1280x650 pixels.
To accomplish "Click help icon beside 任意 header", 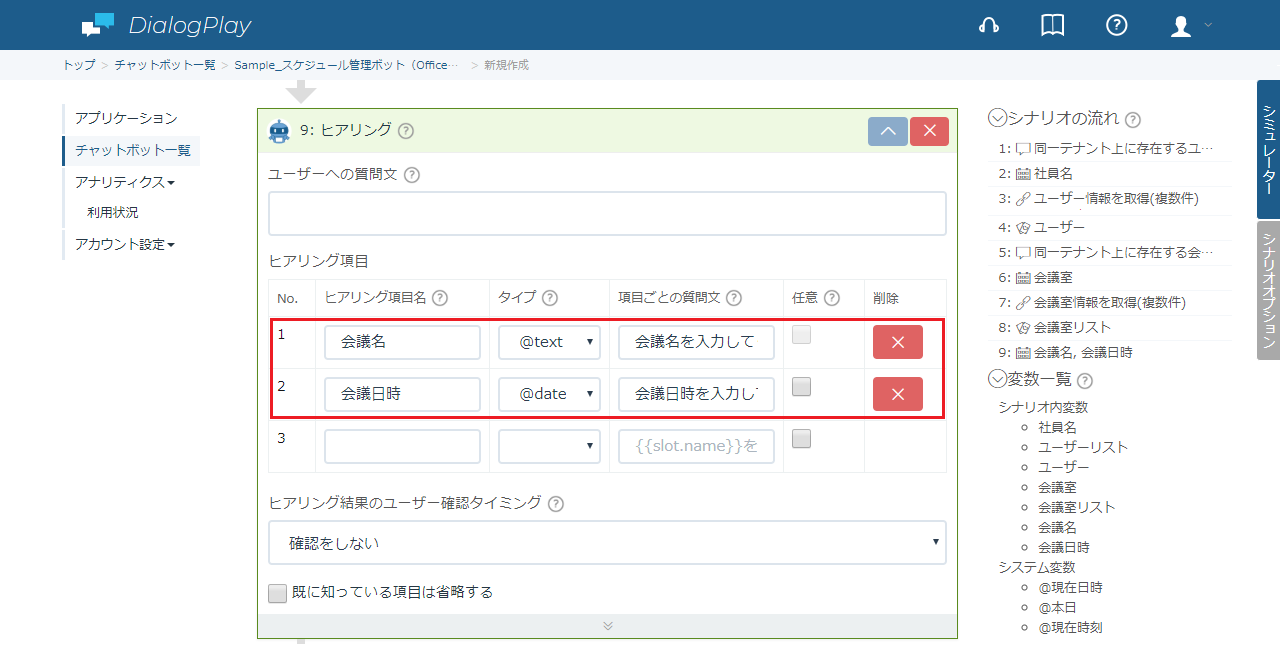I will point(831,298).
